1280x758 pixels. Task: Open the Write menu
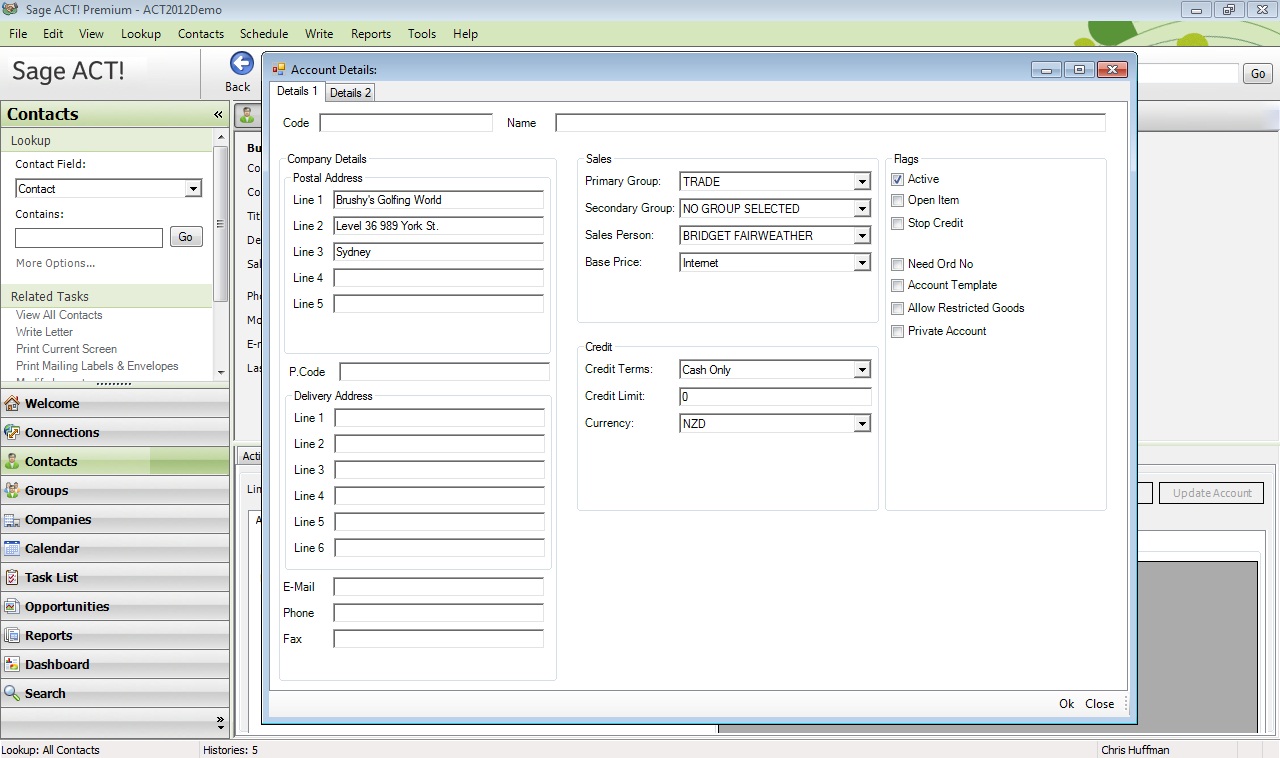[319, 34]
